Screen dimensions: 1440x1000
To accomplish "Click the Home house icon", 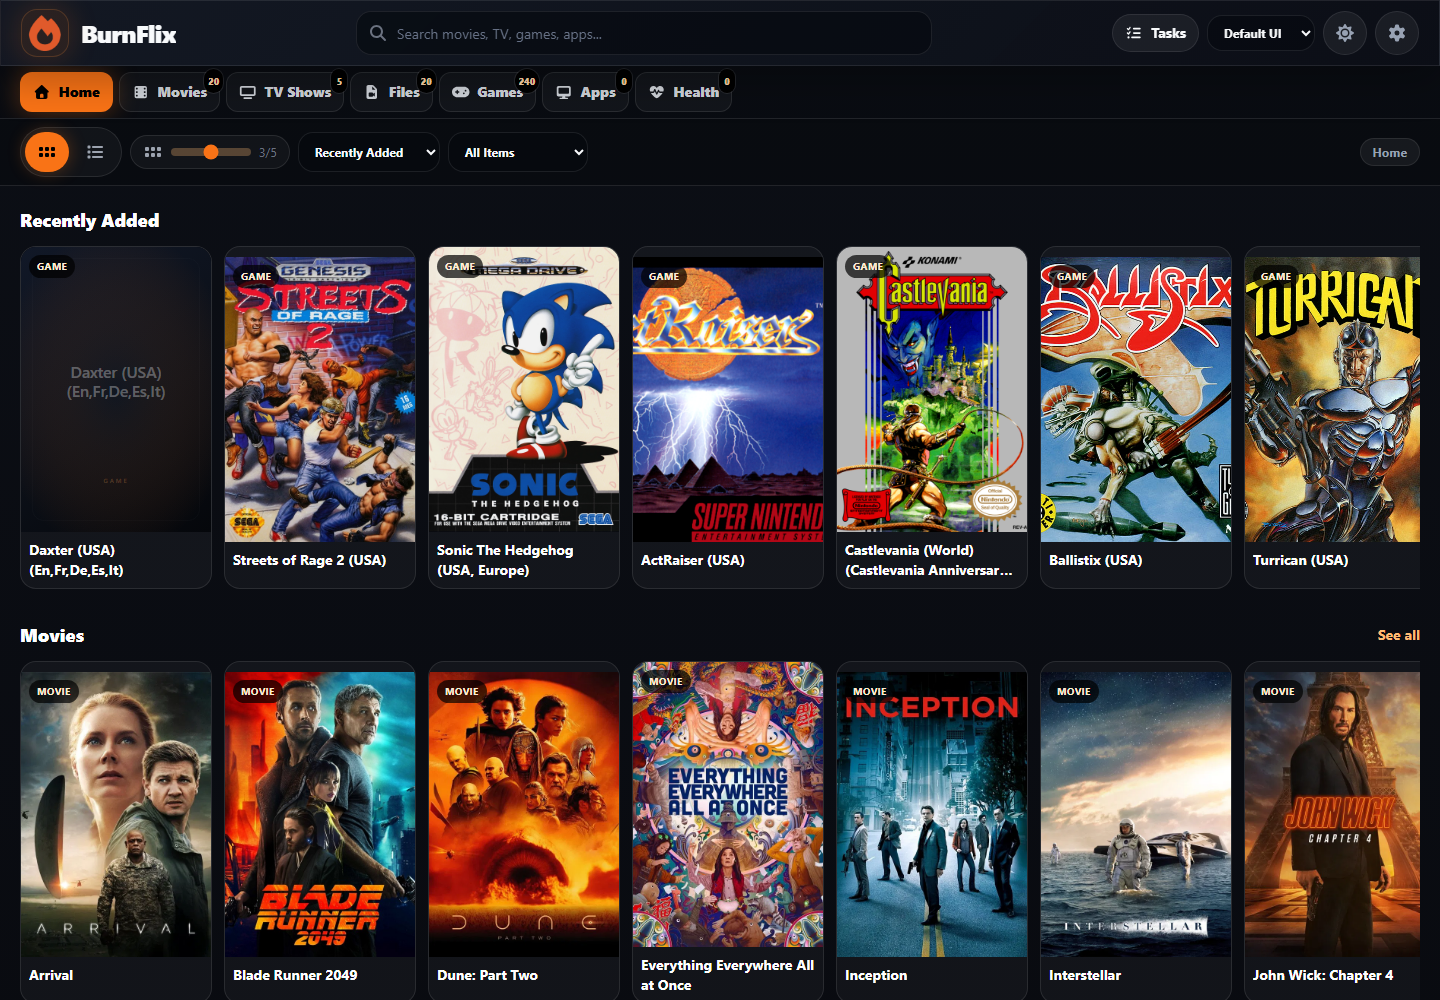I will click(x=42, y=92).
